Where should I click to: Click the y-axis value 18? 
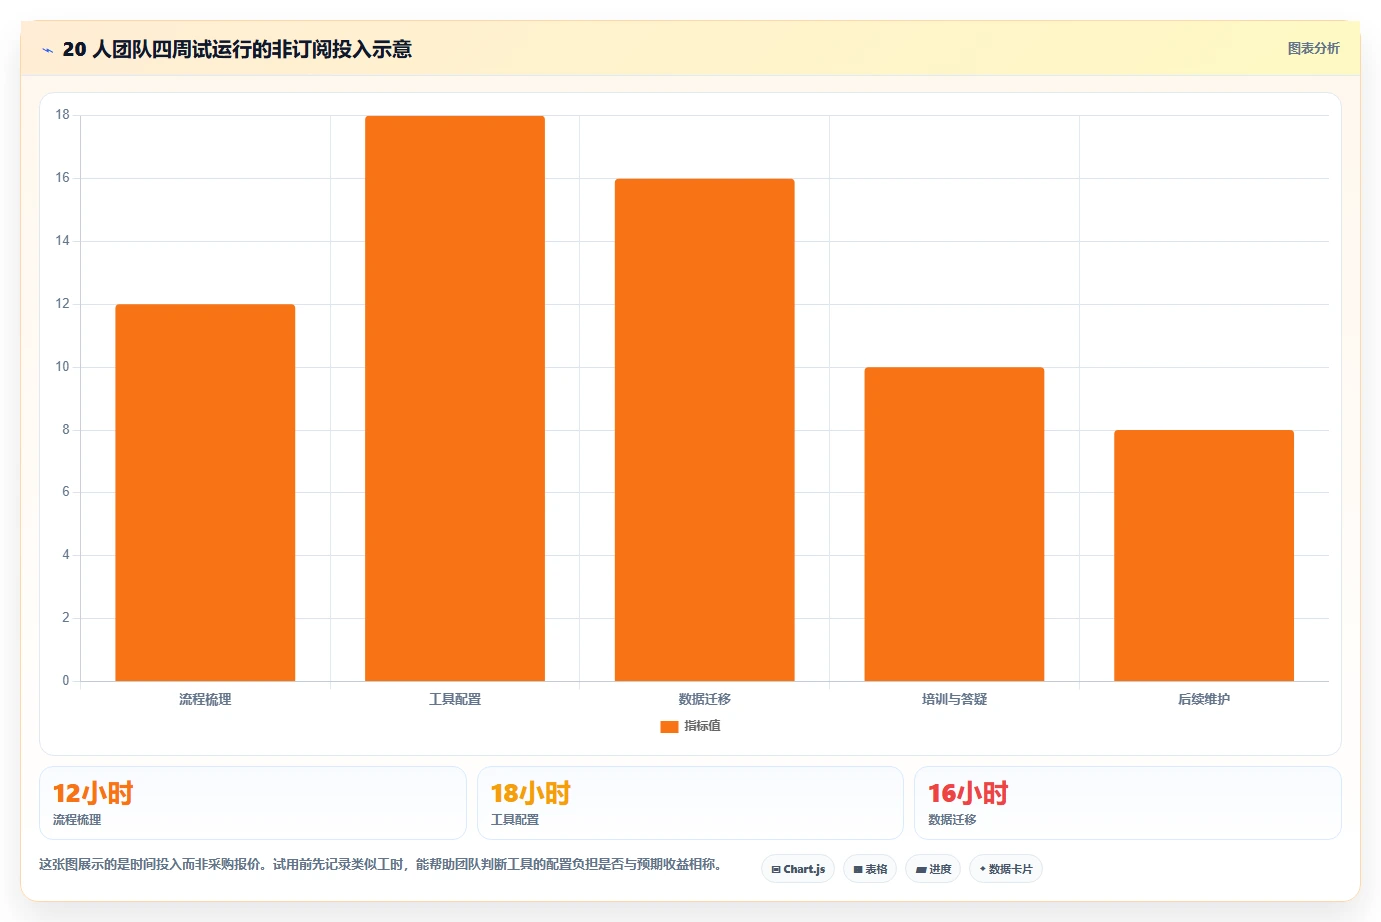click(63, 115)
